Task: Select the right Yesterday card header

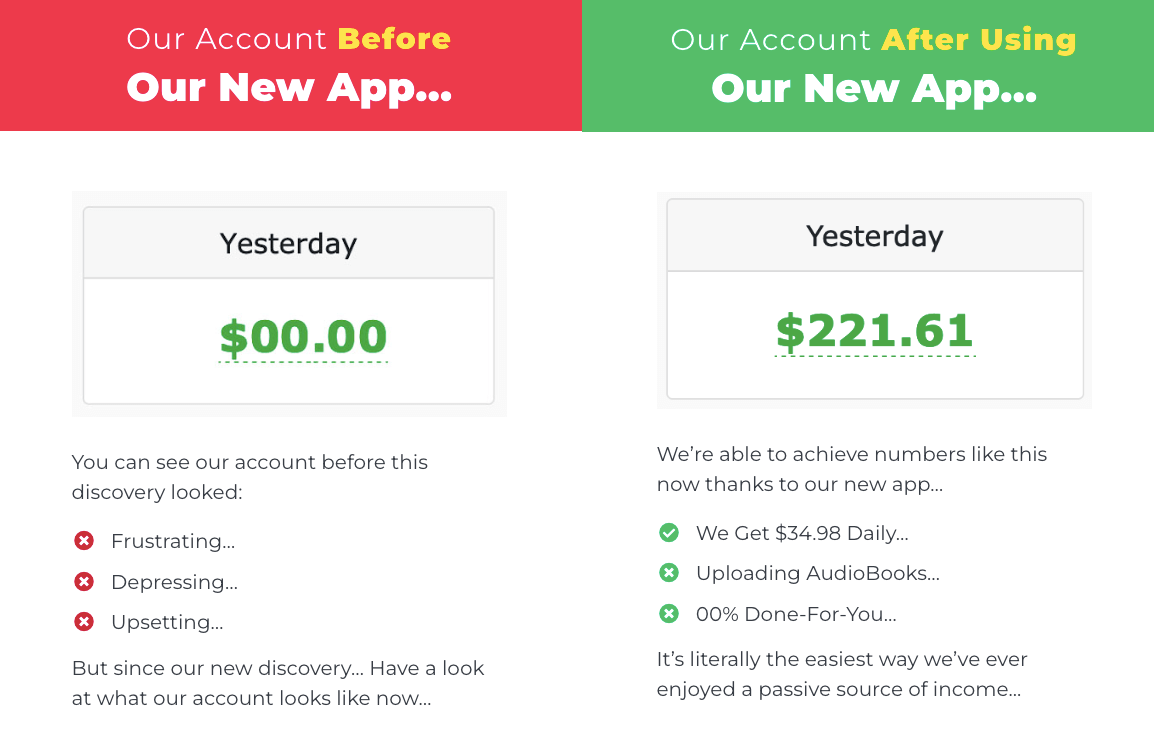Action: (x=875, y=235)
